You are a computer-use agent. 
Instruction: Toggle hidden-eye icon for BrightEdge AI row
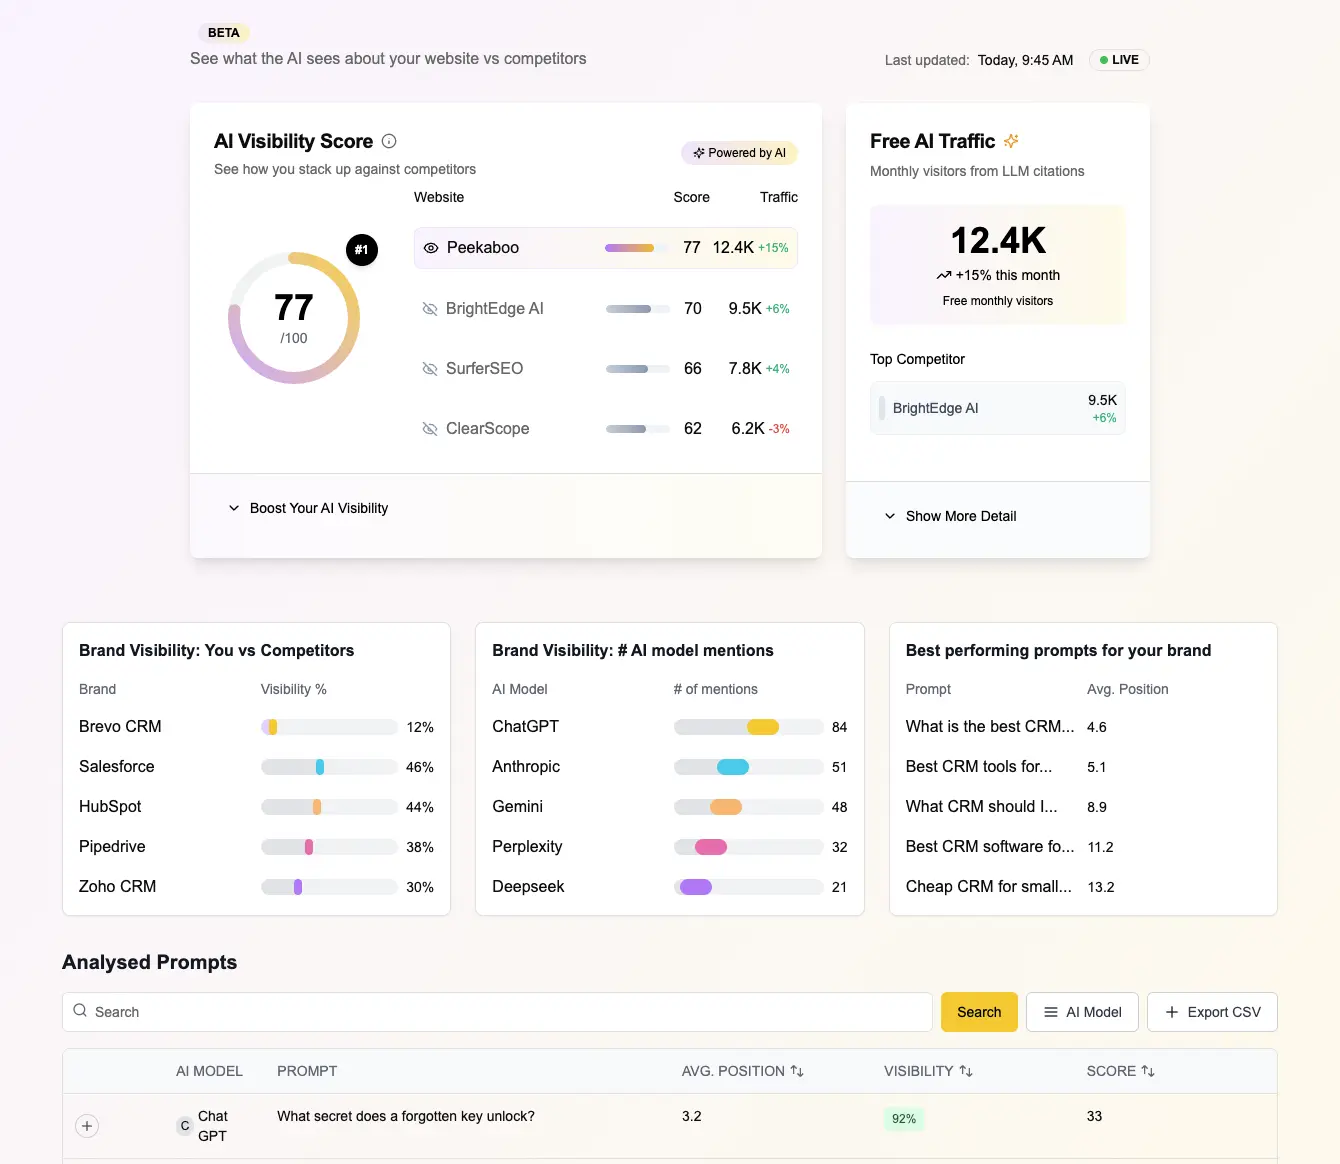pyautogui.click(x=430, y=309)
